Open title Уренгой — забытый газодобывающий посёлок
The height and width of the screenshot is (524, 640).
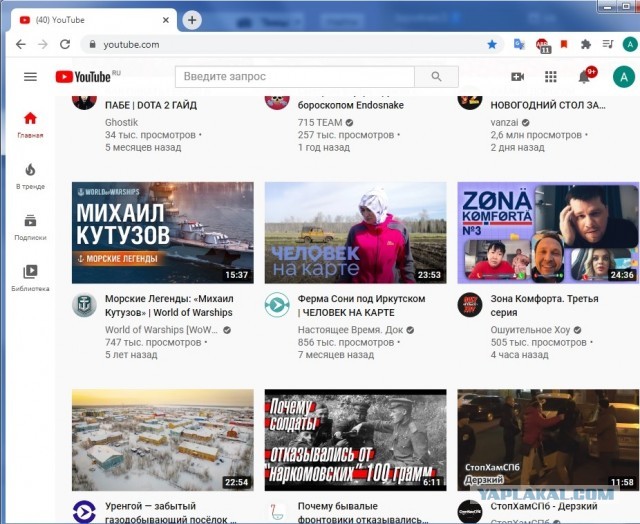(x=171, y=513)
